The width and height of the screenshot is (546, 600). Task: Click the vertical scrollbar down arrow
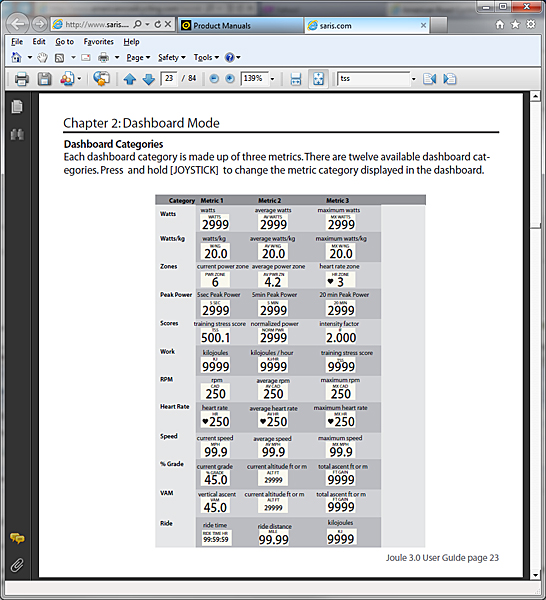[x=535, y=575]
